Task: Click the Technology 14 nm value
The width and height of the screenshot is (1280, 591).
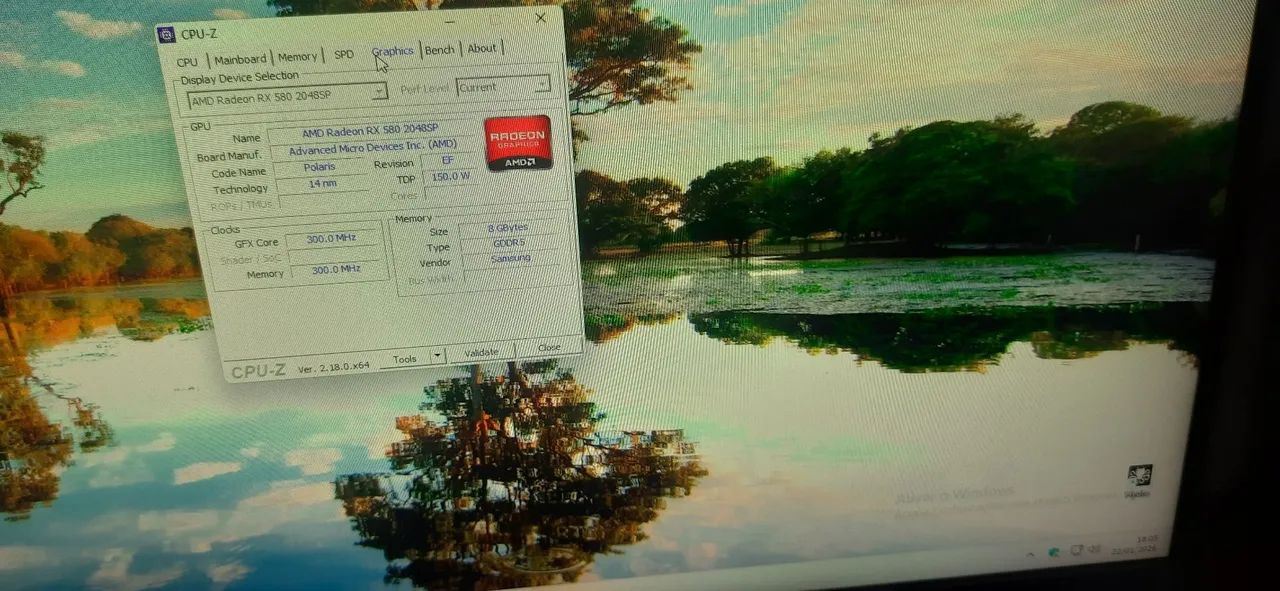Action: click(x=322, y=185)
